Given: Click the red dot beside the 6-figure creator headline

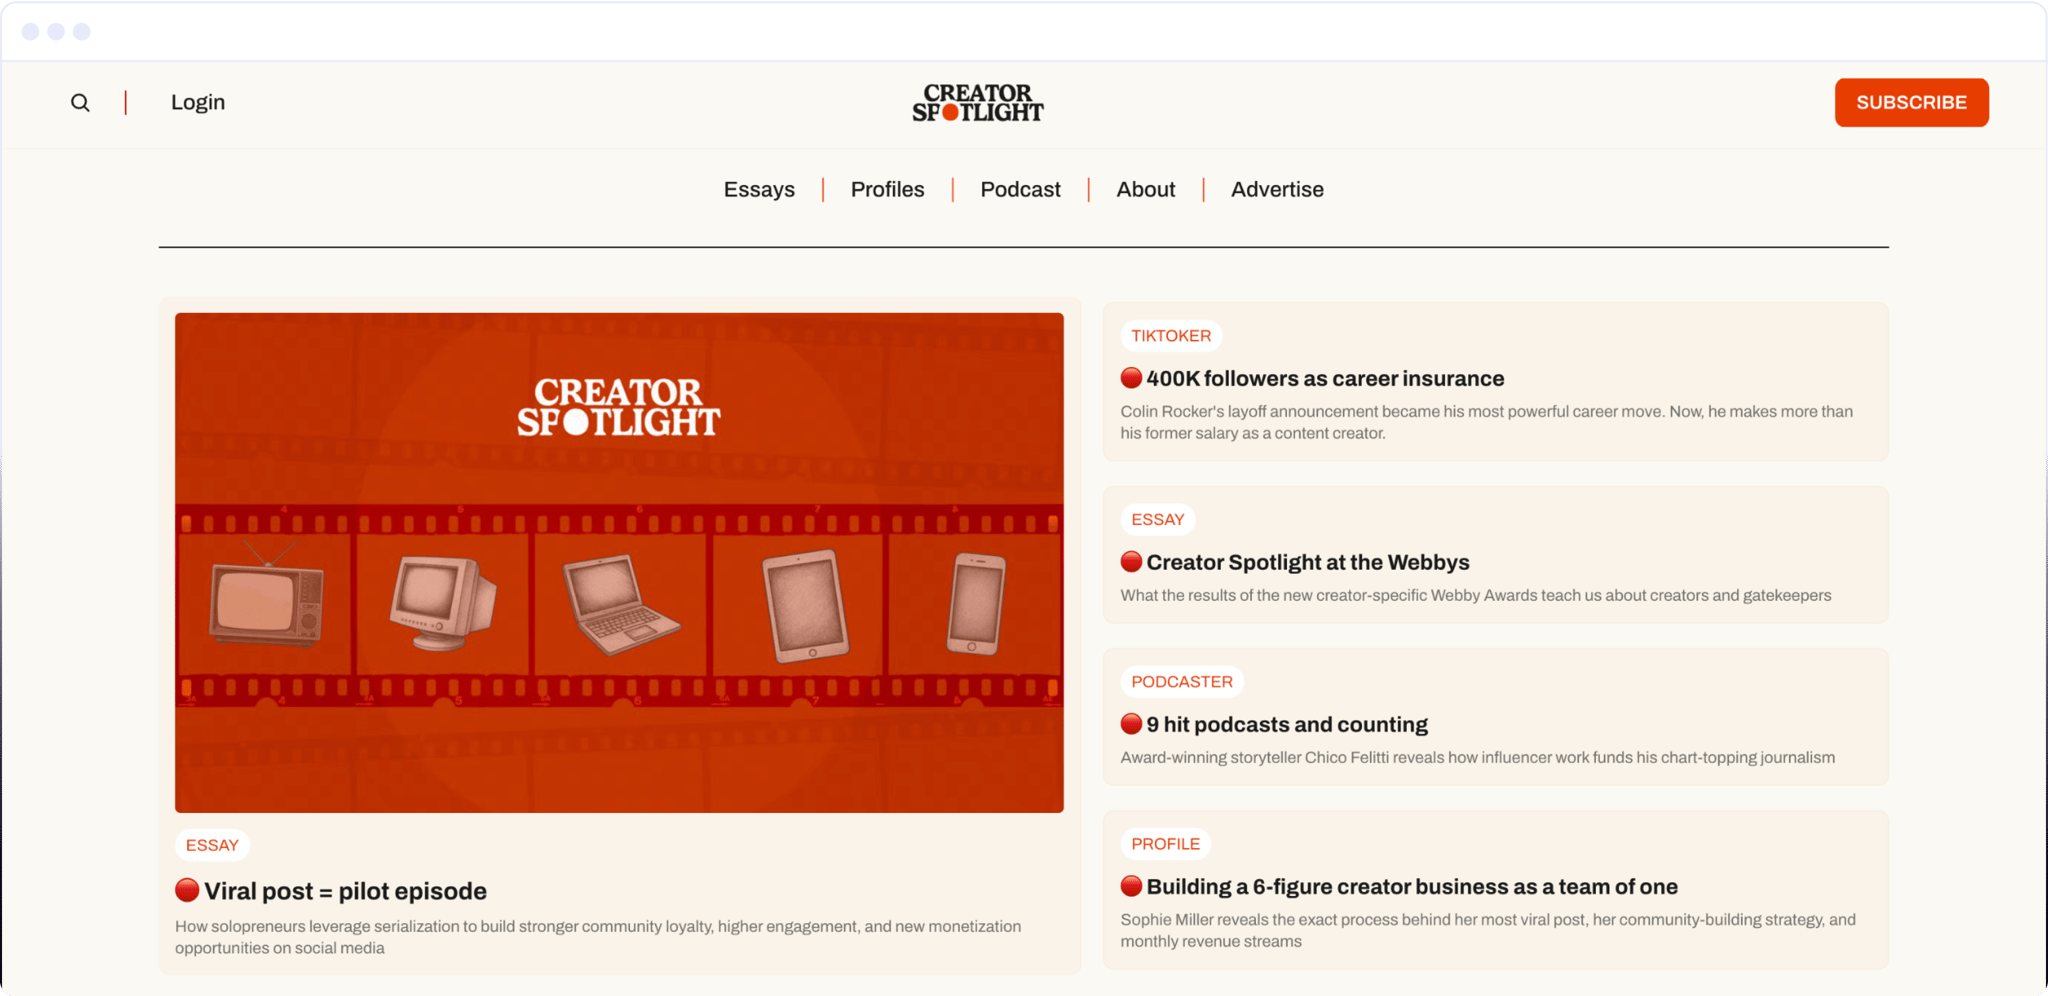Looking at the screenshot, I should click(1130, 885).
